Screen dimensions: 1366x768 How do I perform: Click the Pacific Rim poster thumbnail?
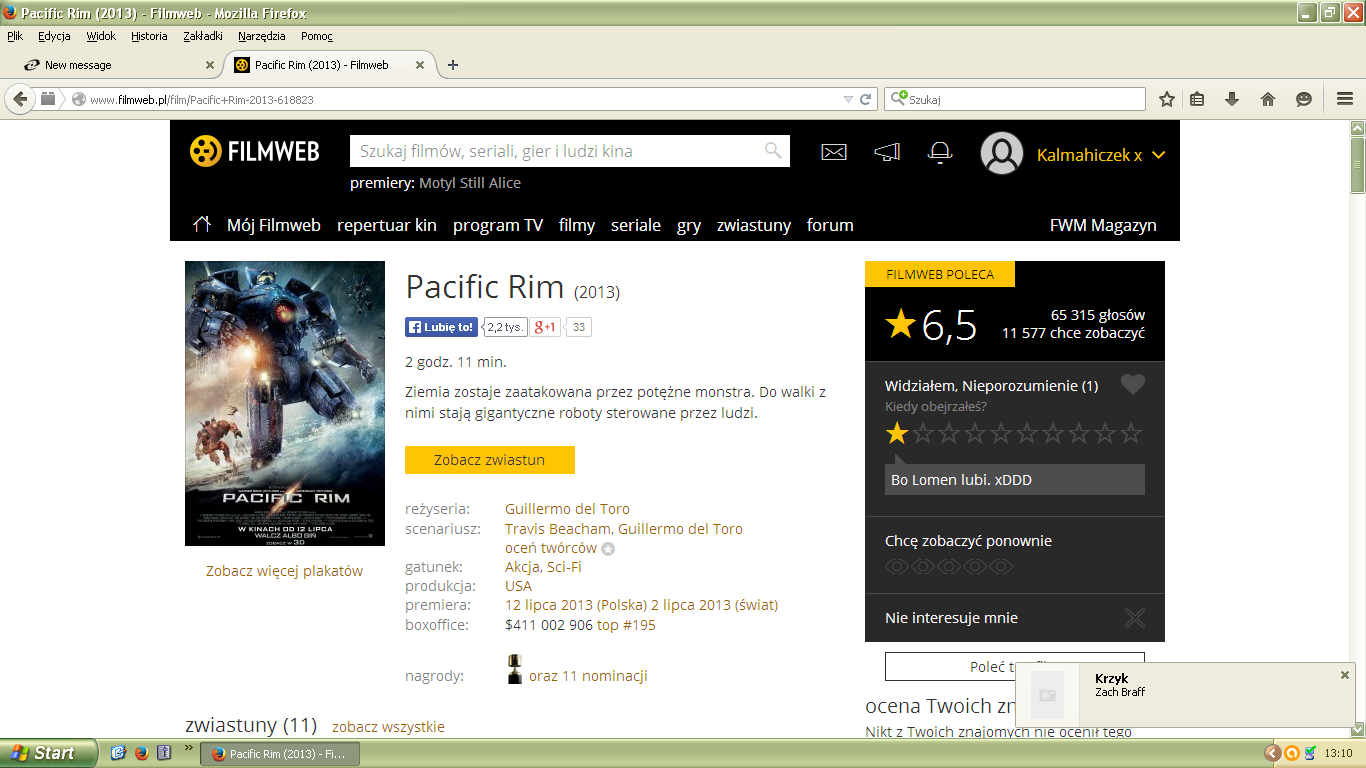pos(285,403)
